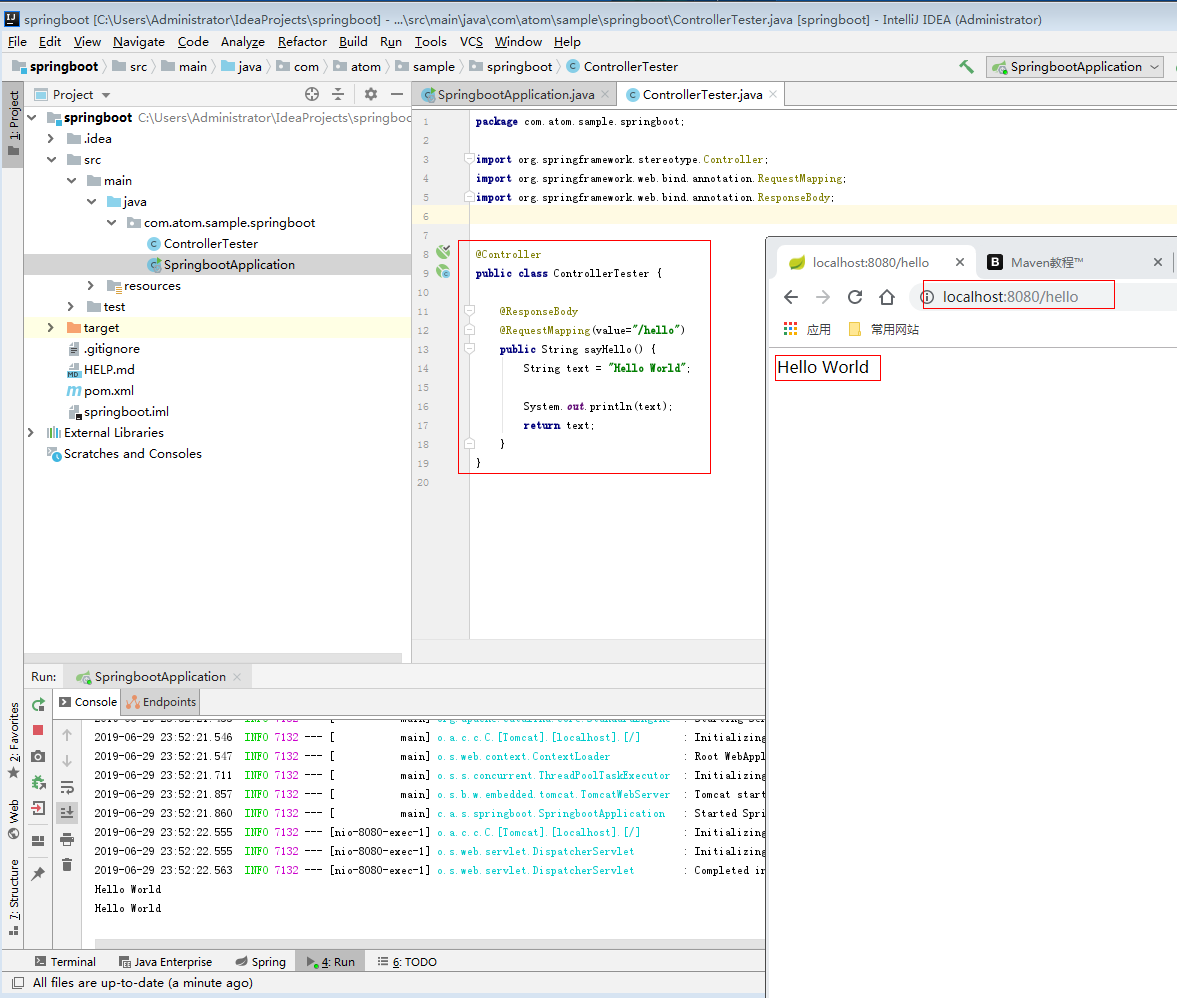This screenshot has width=1177, height=998.
Task: Reload the localhost page in browser
Action: (855, 297)
